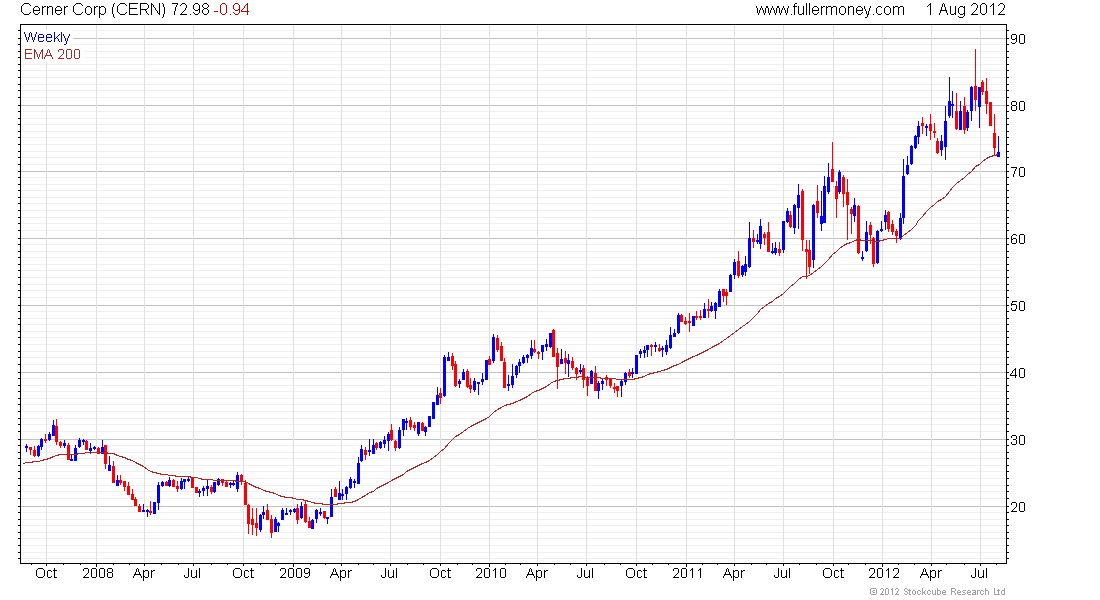Click the 90 price axis label

click(x=1017, y=39)
